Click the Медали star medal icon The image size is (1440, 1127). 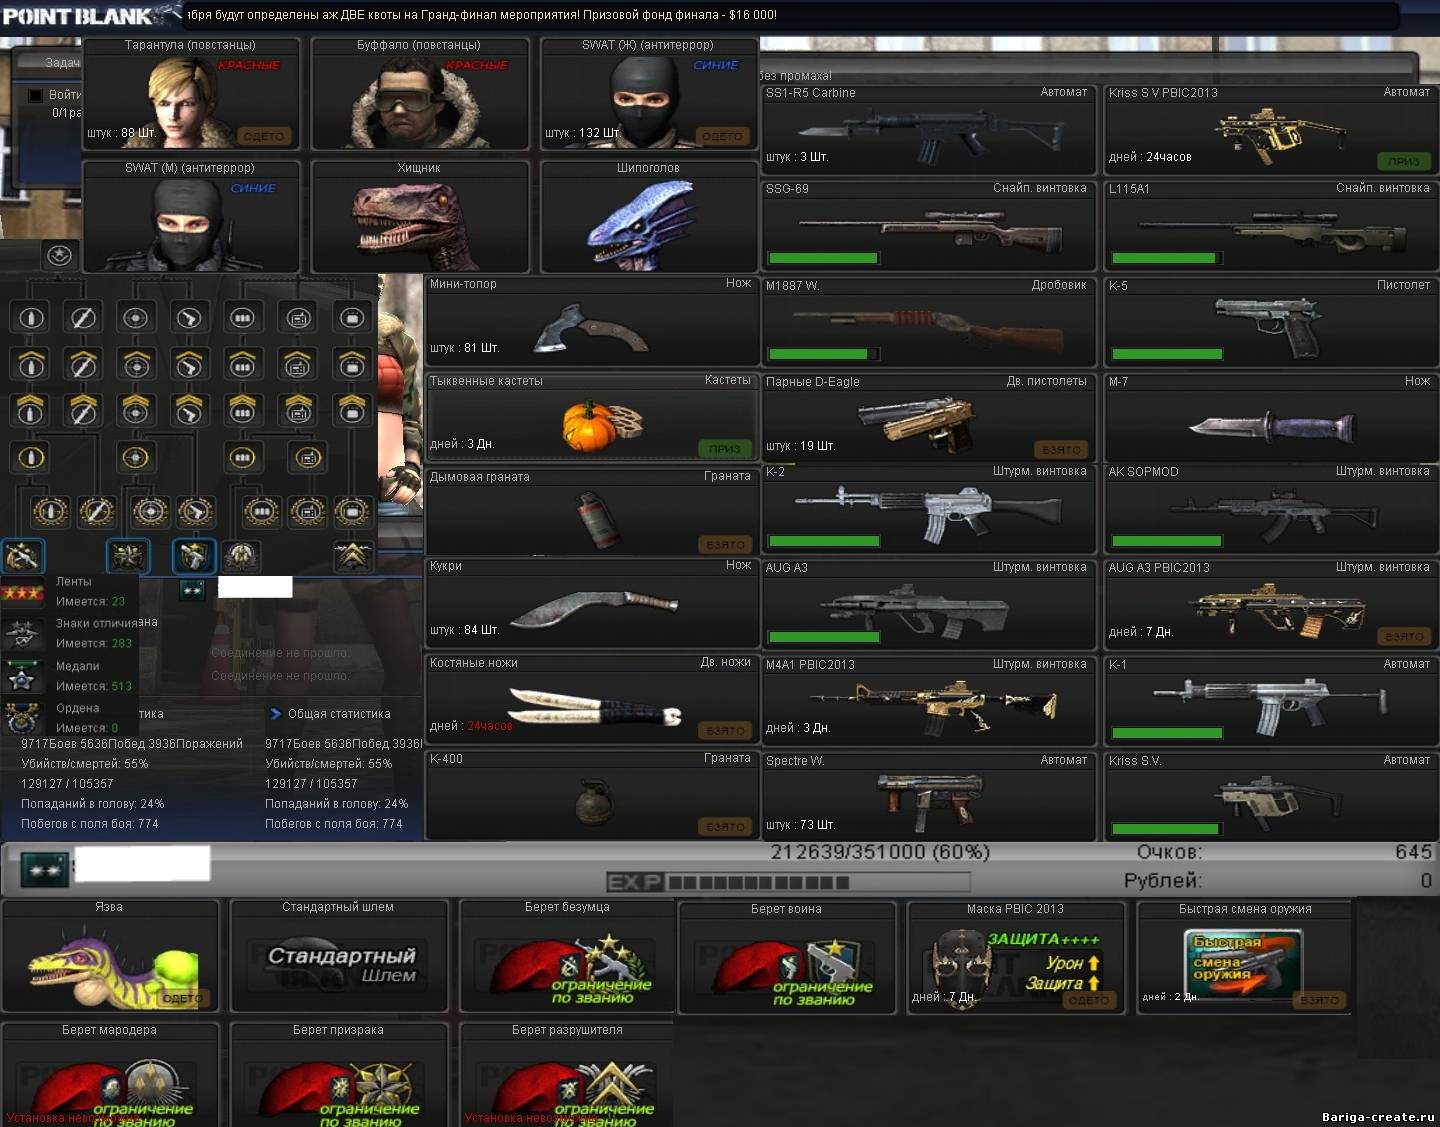22,677
